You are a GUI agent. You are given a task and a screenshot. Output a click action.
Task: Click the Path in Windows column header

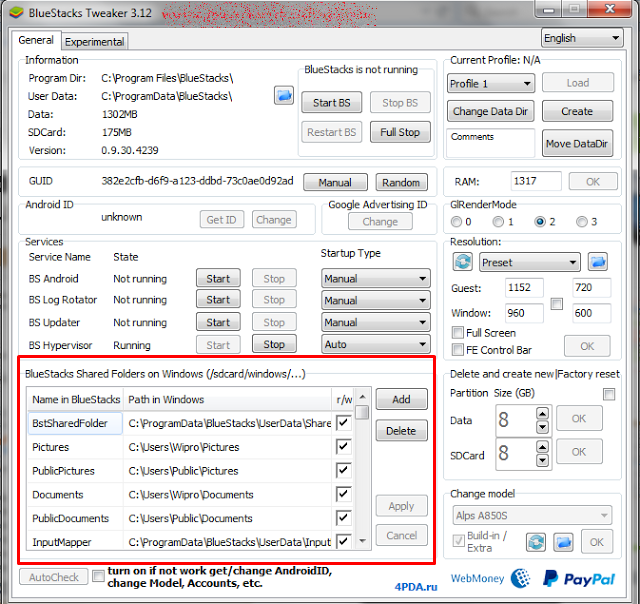tap(228, 399)
